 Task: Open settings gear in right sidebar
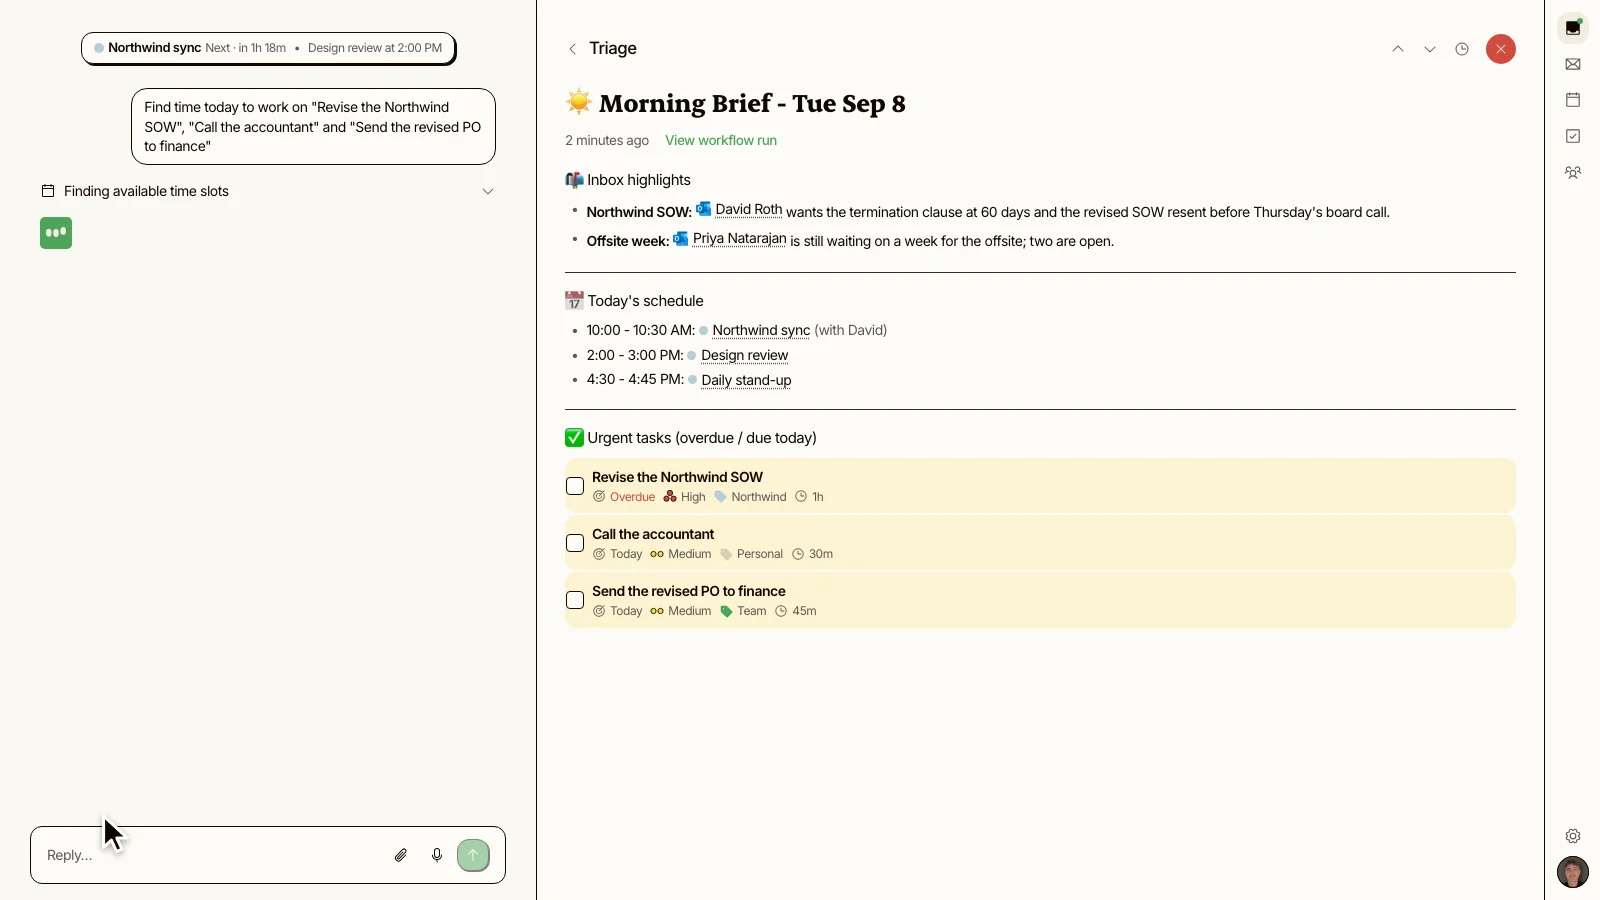[1573, 836]
